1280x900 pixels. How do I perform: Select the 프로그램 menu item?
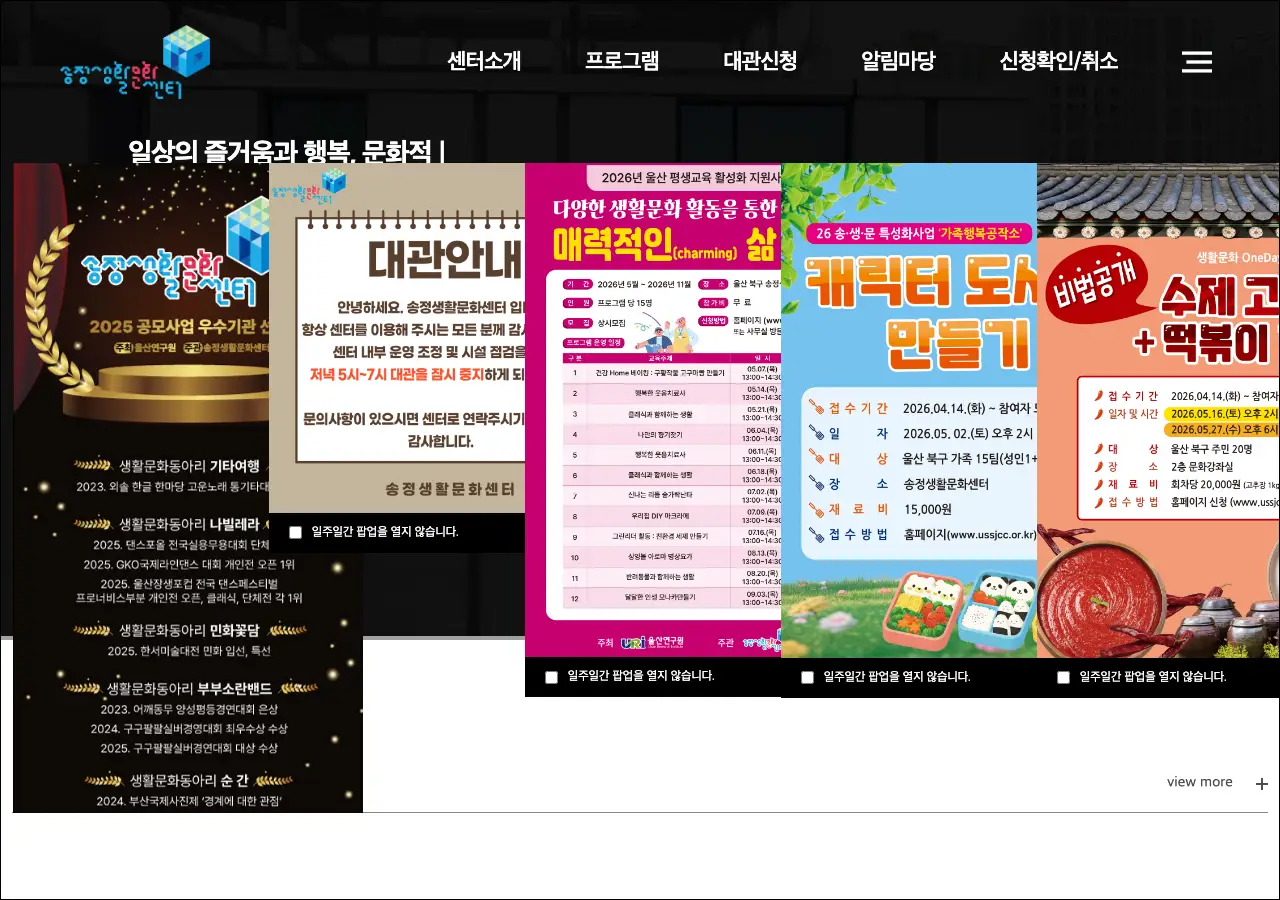point(621,61)
